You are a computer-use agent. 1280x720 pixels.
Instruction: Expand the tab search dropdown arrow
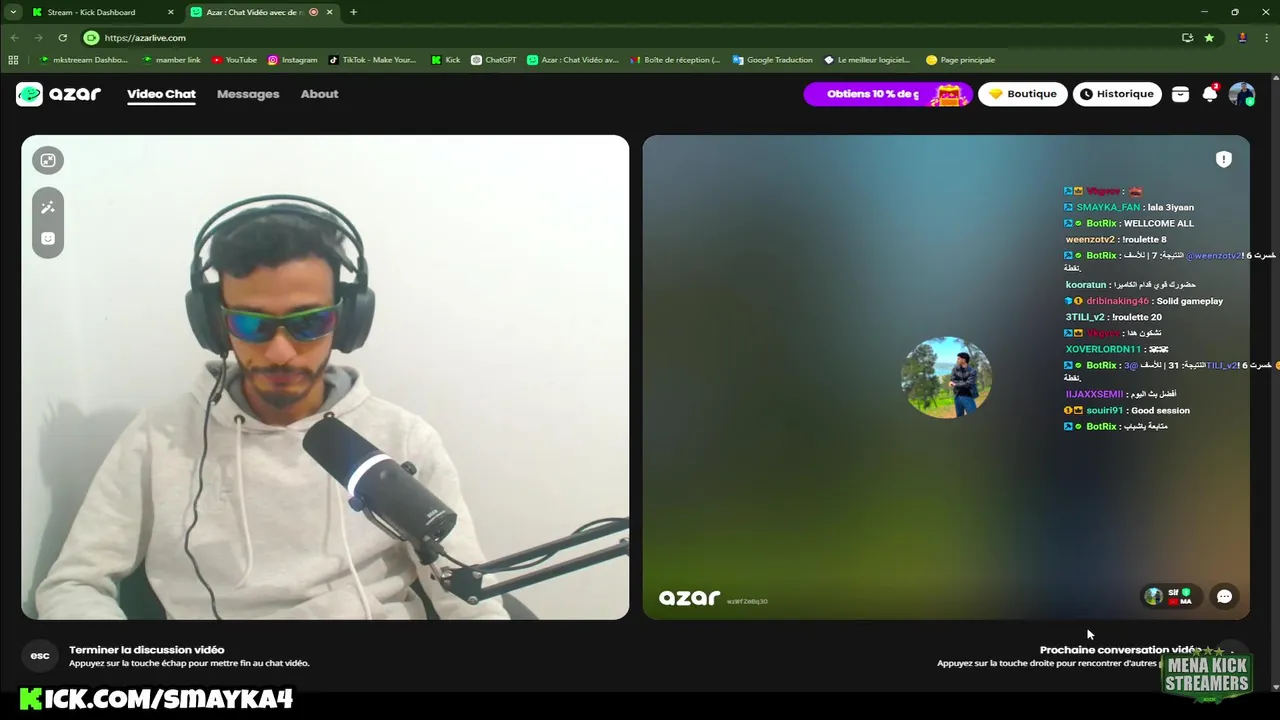(x=13, y=12)
